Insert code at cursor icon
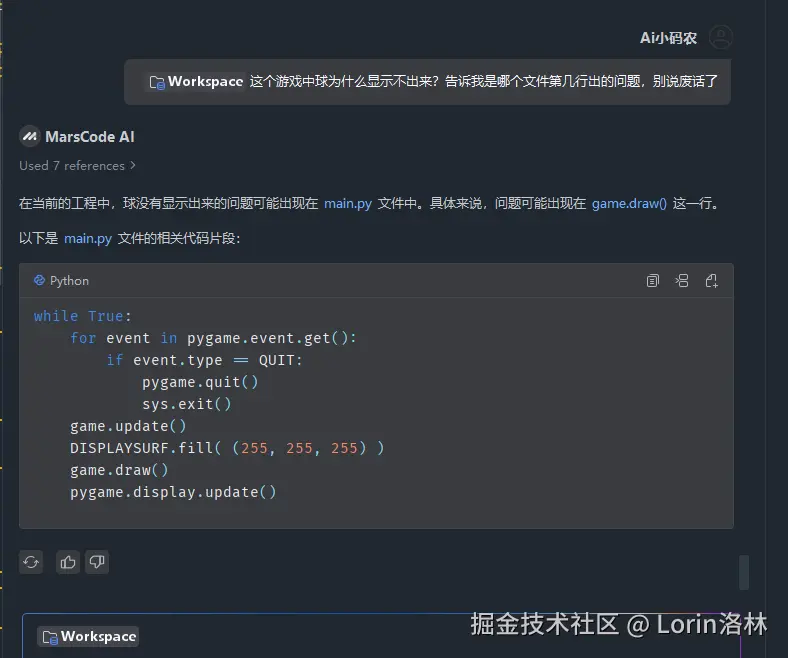 pyautogui.click(x=682, y=280)
